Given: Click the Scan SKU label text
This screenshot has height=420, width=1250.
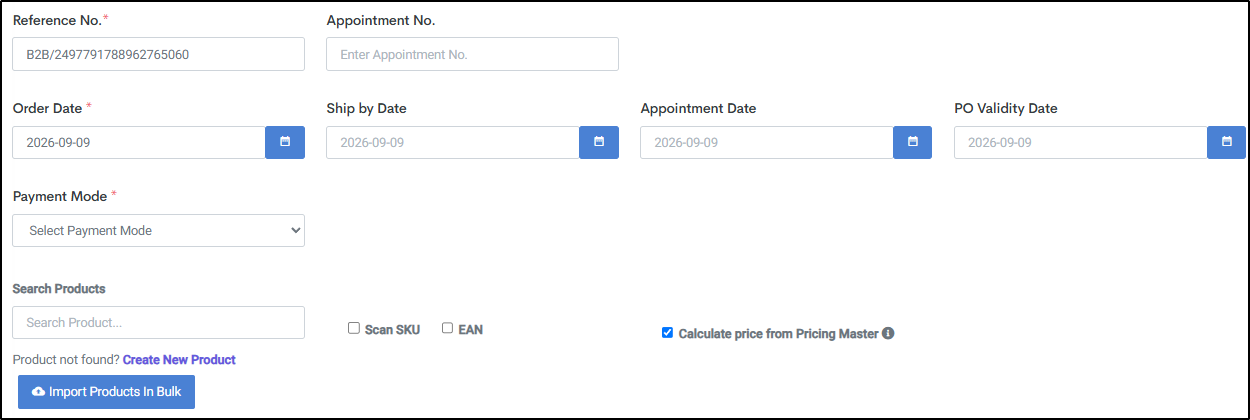Looking at the screenshot, I should coord(393,329).
